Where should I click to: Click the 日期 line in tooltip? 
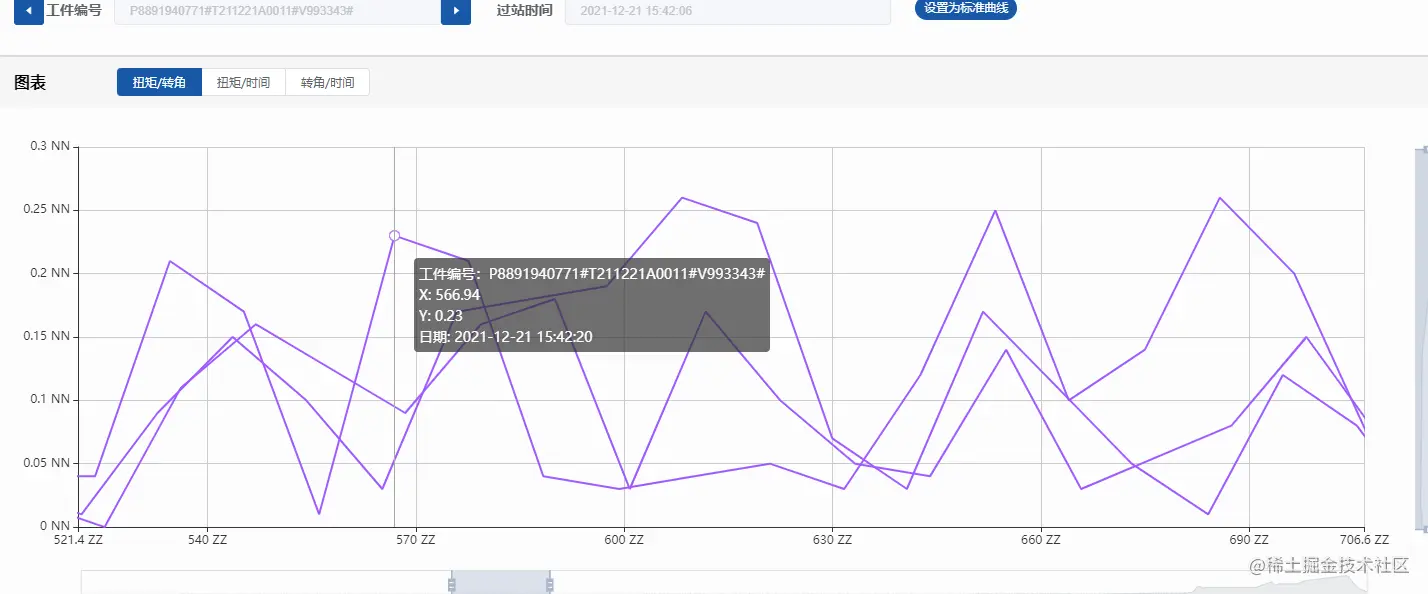point(506,336)
